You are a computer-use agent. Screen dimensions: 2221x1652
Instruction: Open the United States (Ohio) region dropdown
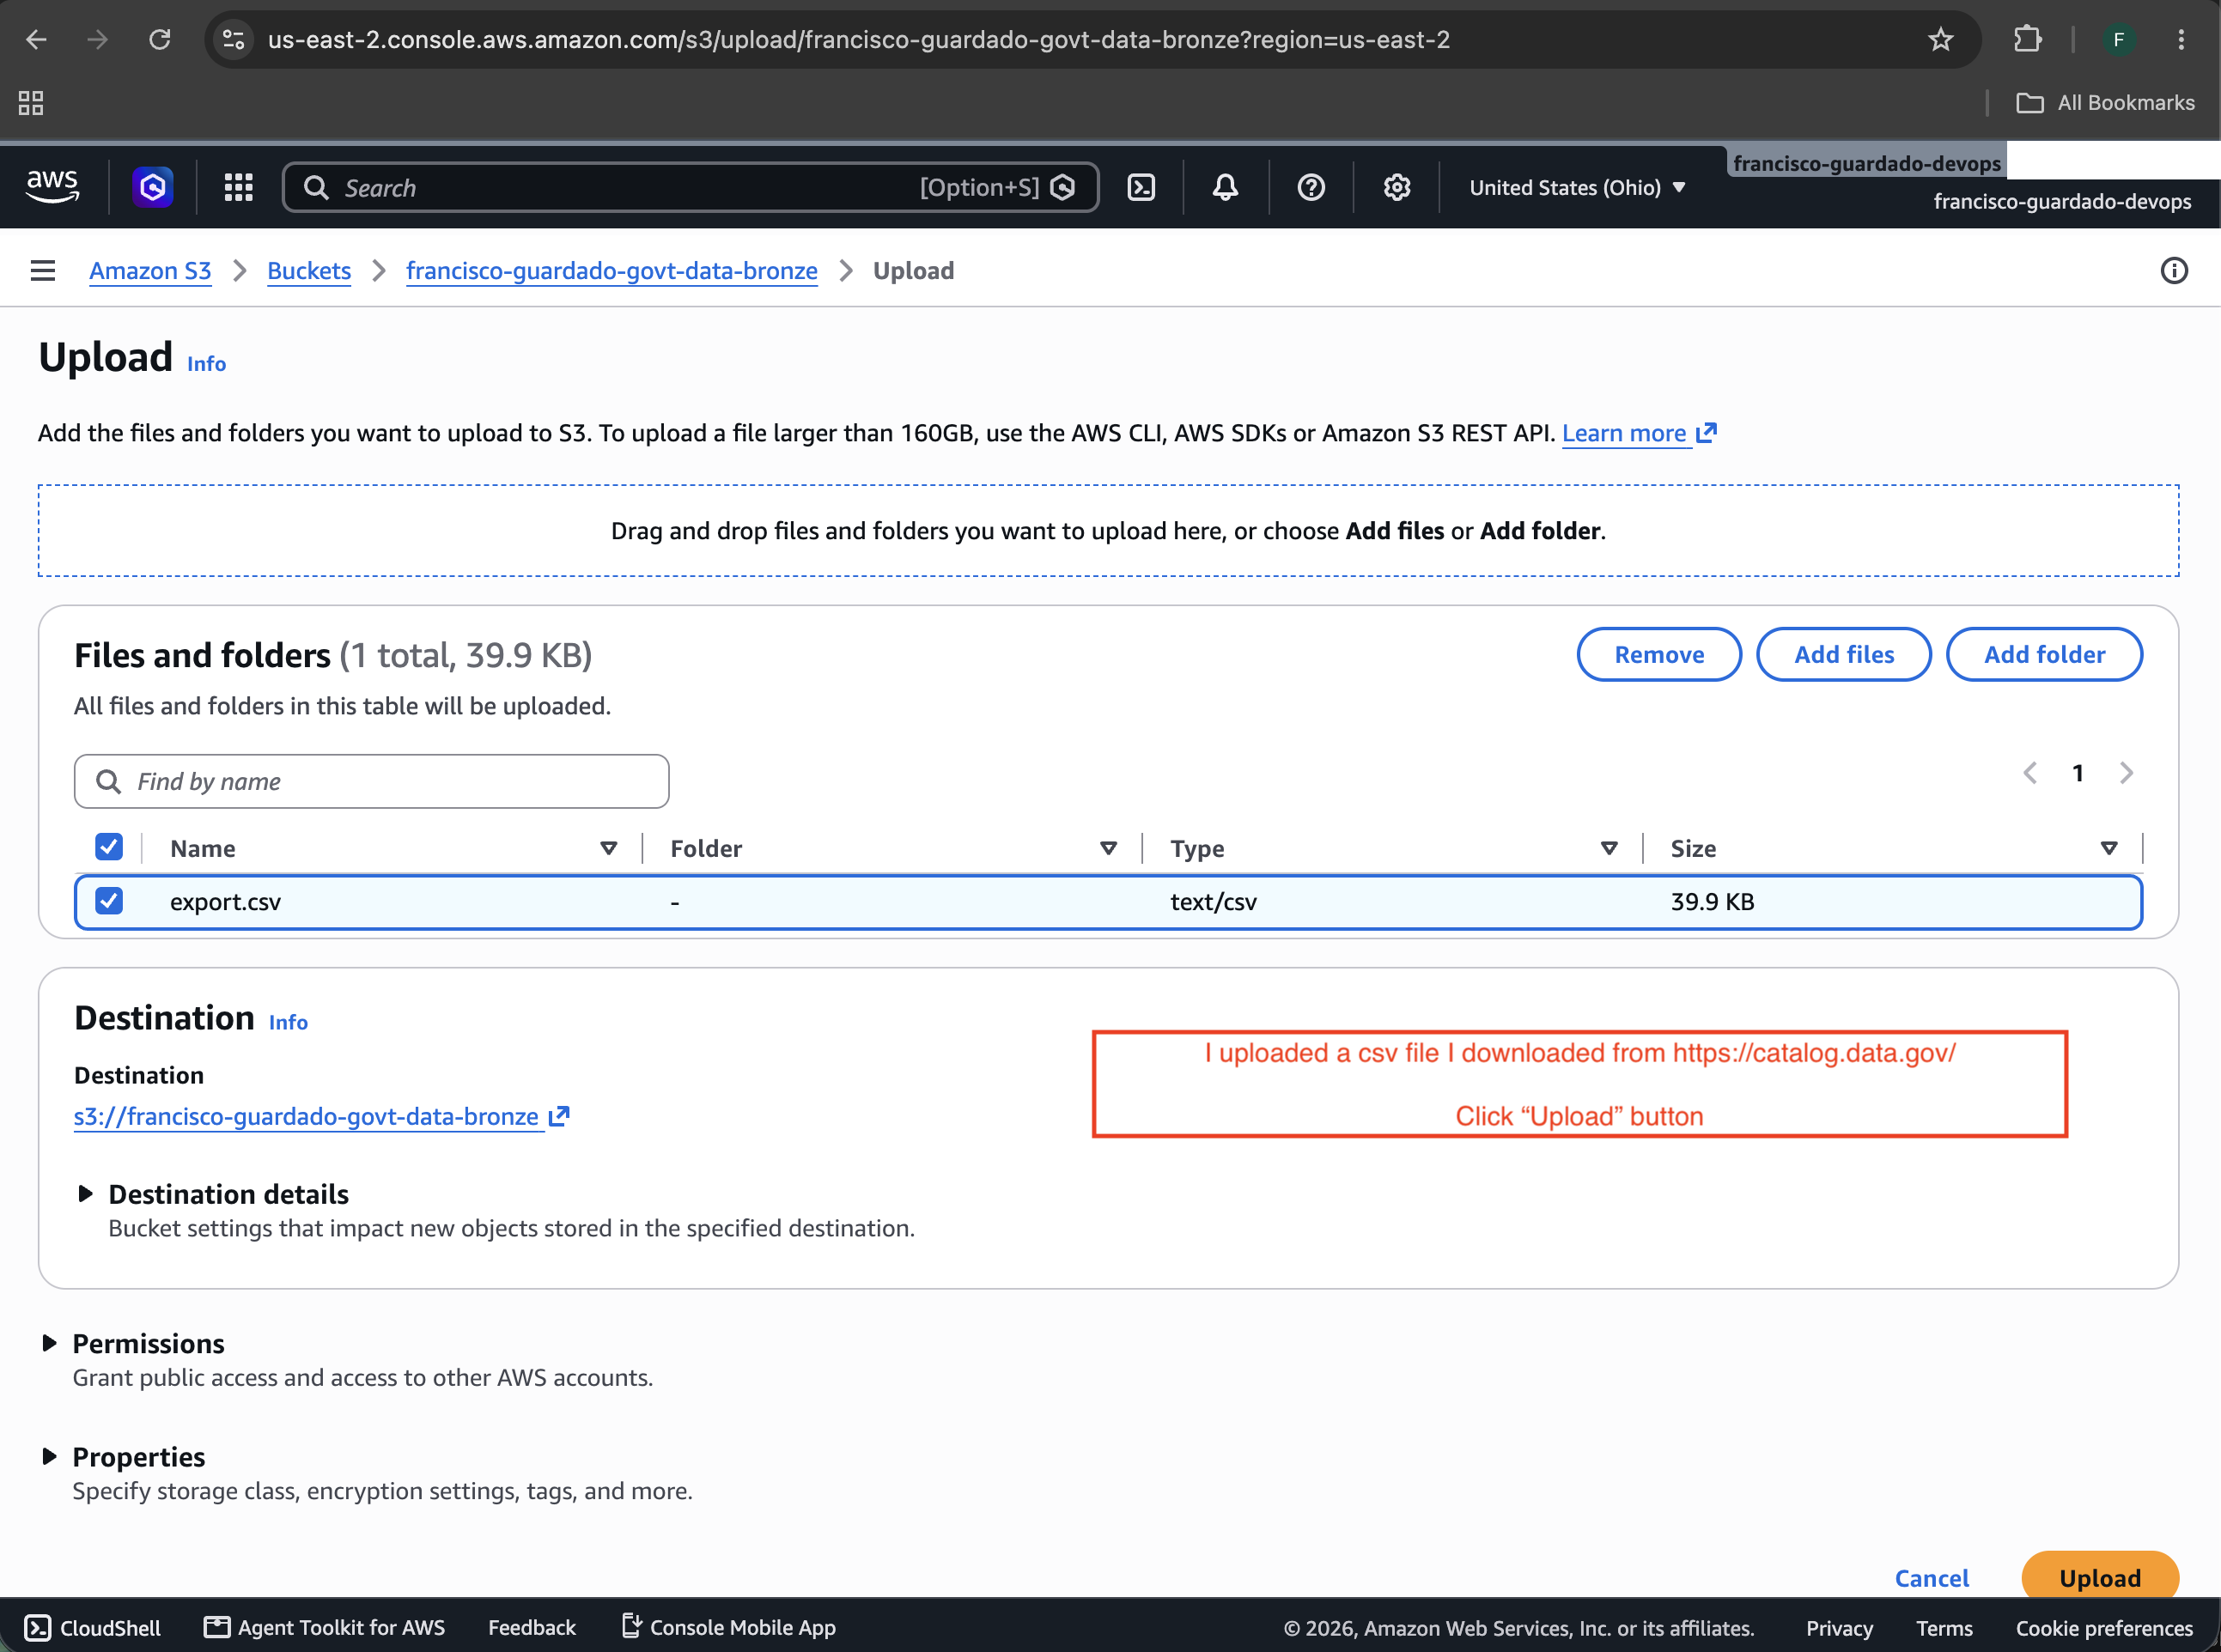[x=1577, y=187]
